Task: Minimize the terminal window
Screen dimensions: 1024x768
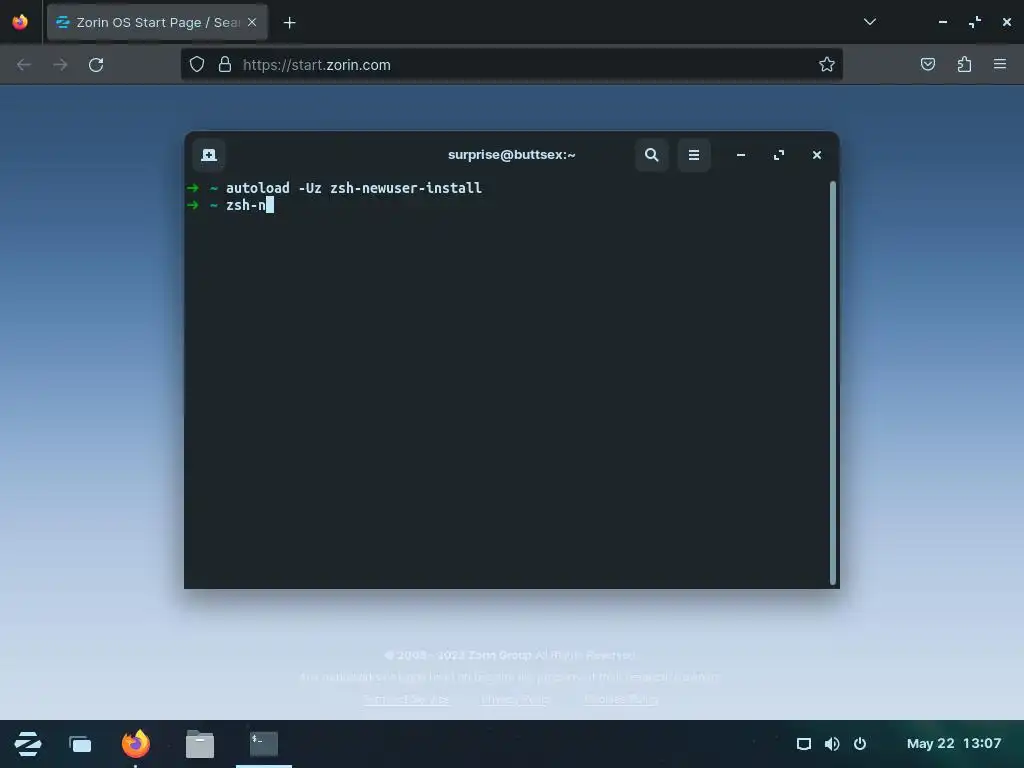Action: [741, 155]
